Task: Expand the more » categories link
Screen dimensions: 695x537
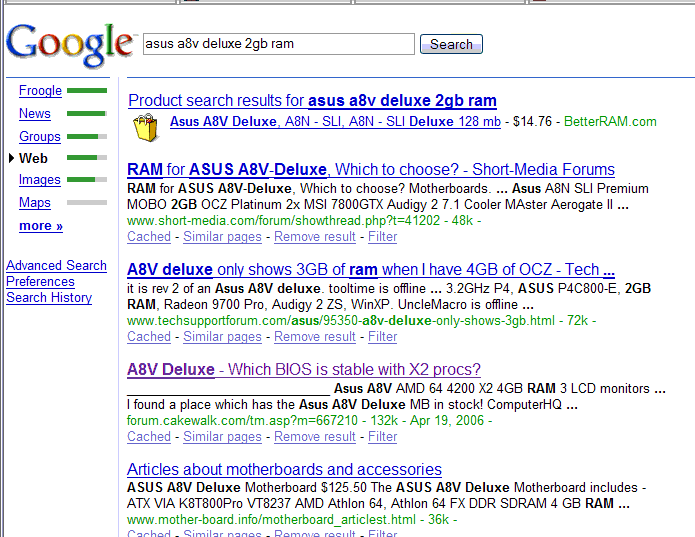Action: pyautogui.click(x=41, y=226)
